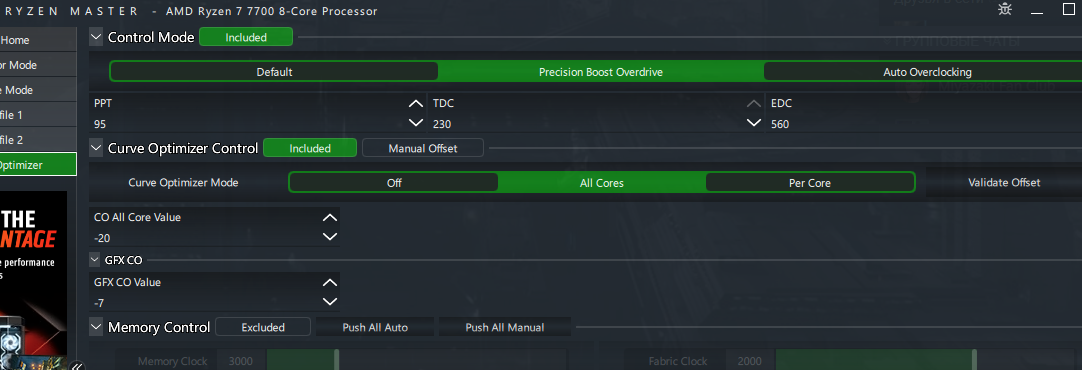
Task: Click the Push All Manual button
Action: [504, 327]
